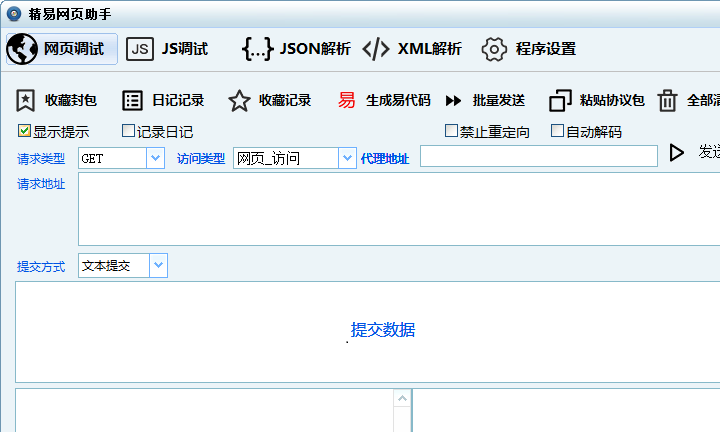
Task: Click the bookmark icon for 收藏封包
Action: [26, 100]
